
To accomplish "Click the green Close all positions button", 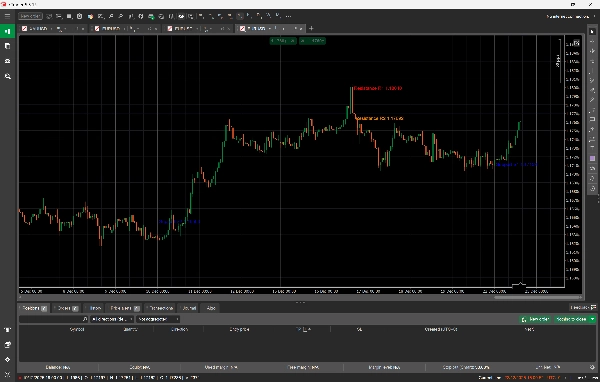I will tap(571, 319).
